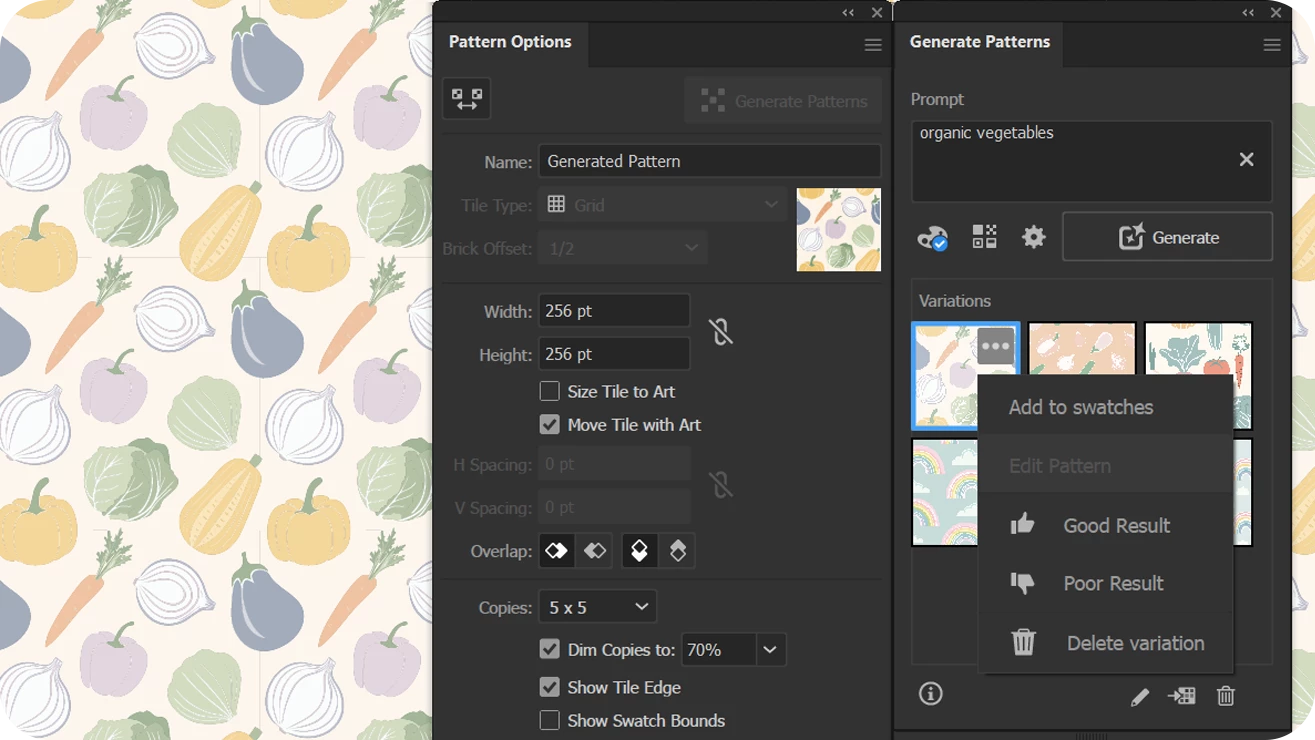Click the pattern preview thumbnail beside Tile Type
1315x740 pixels.
coord(839,229)
